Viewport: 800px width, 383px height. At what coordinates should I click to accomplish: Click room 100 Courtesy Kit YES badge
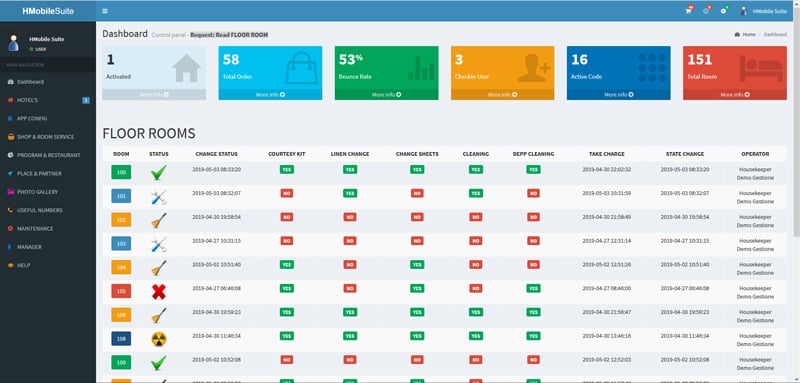[x=287, y=169]
